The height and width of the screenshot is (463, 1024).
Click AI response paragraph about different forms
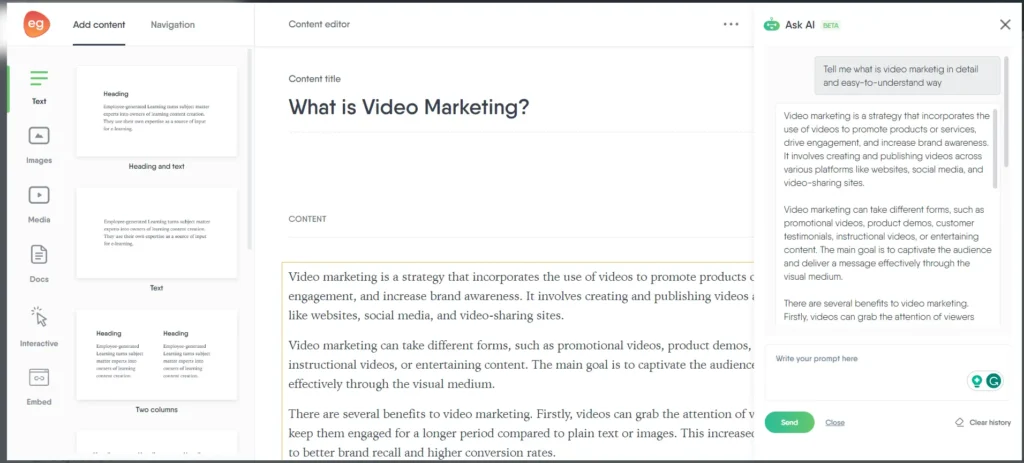coord(888,243)
